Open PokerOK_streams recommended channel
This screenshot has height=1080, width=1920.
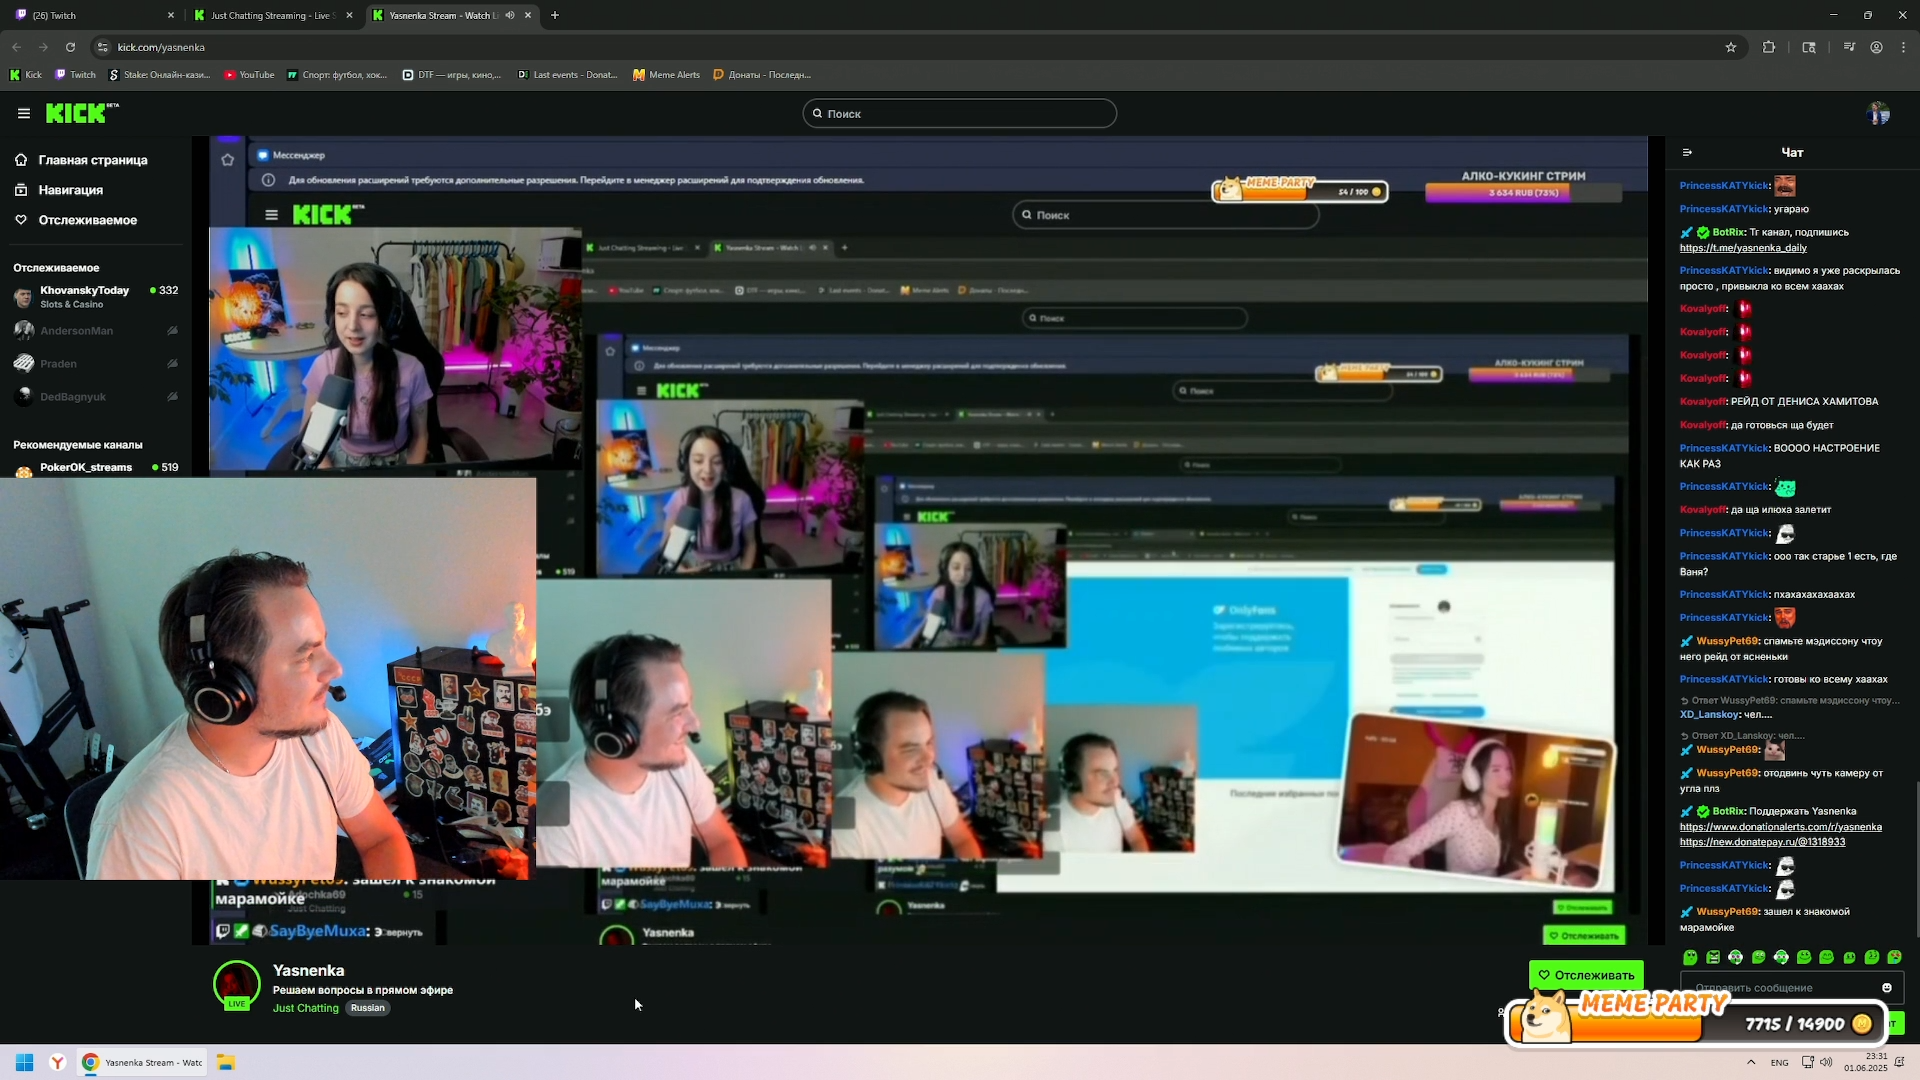[x=96, y=468]
